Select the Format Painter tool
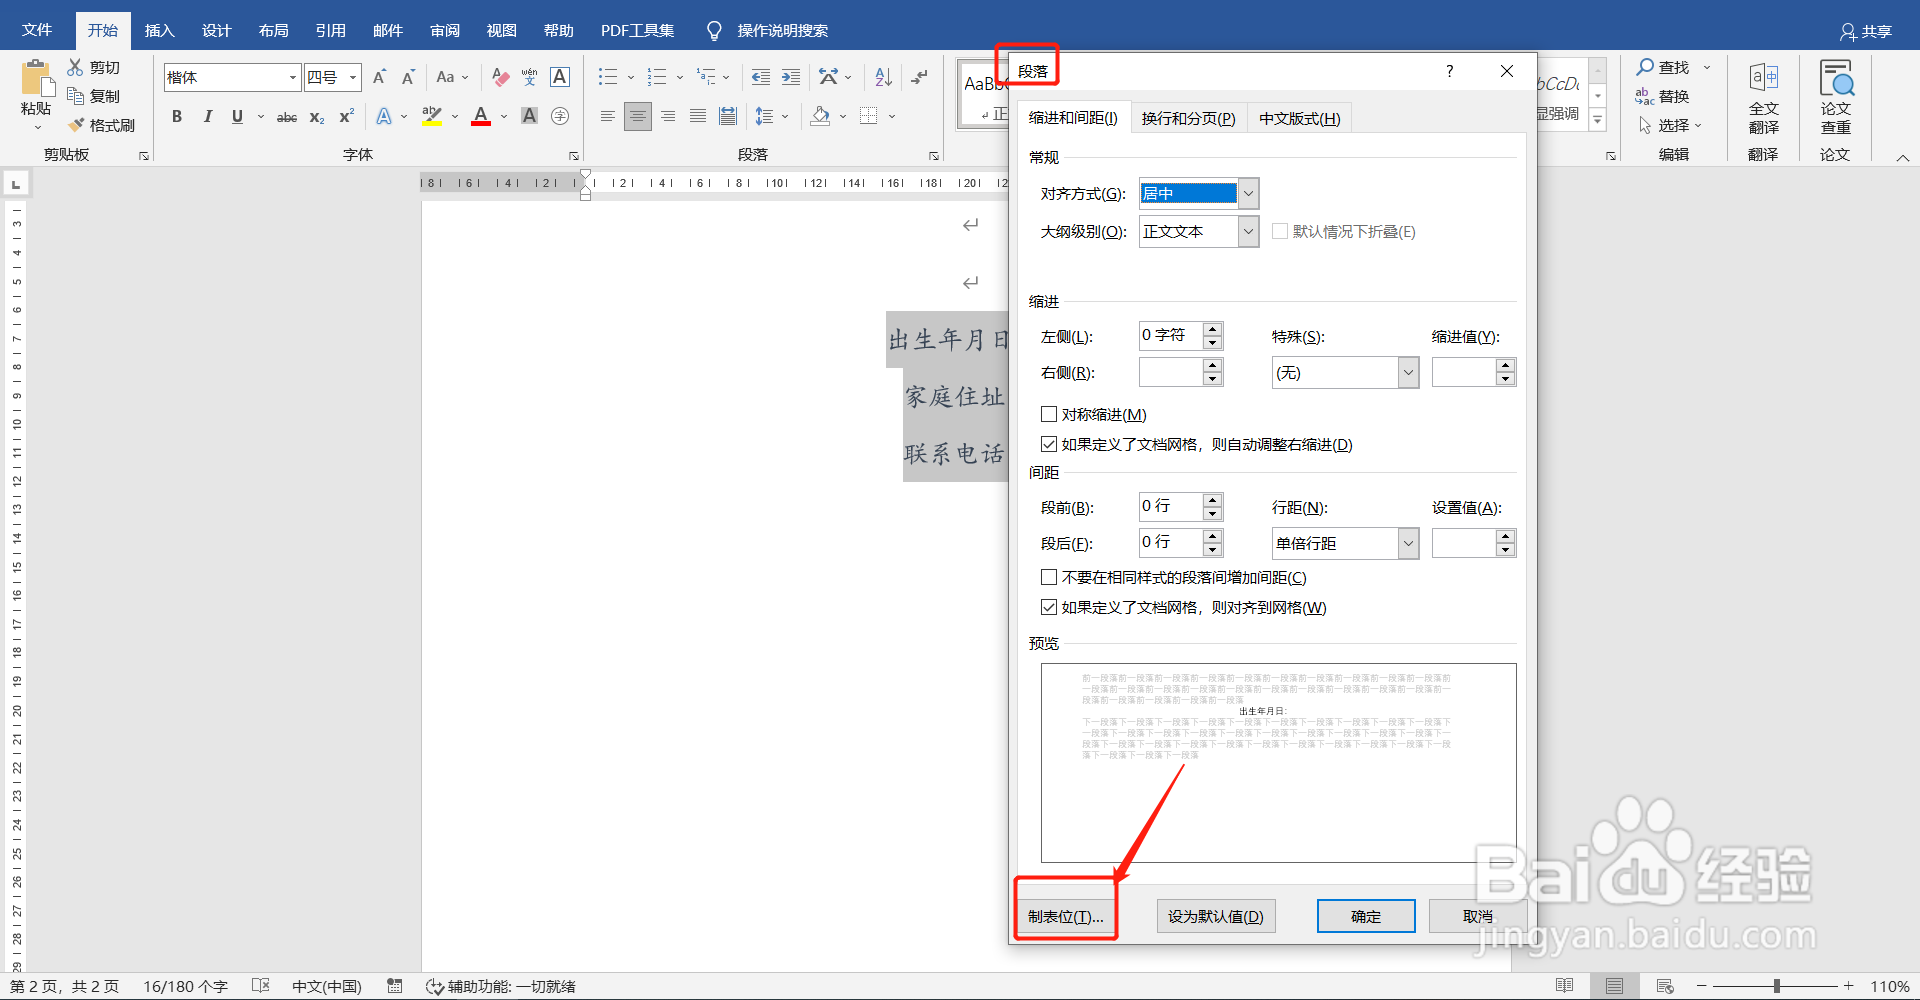This screenshot has height=1000, width=1920. 101,124
